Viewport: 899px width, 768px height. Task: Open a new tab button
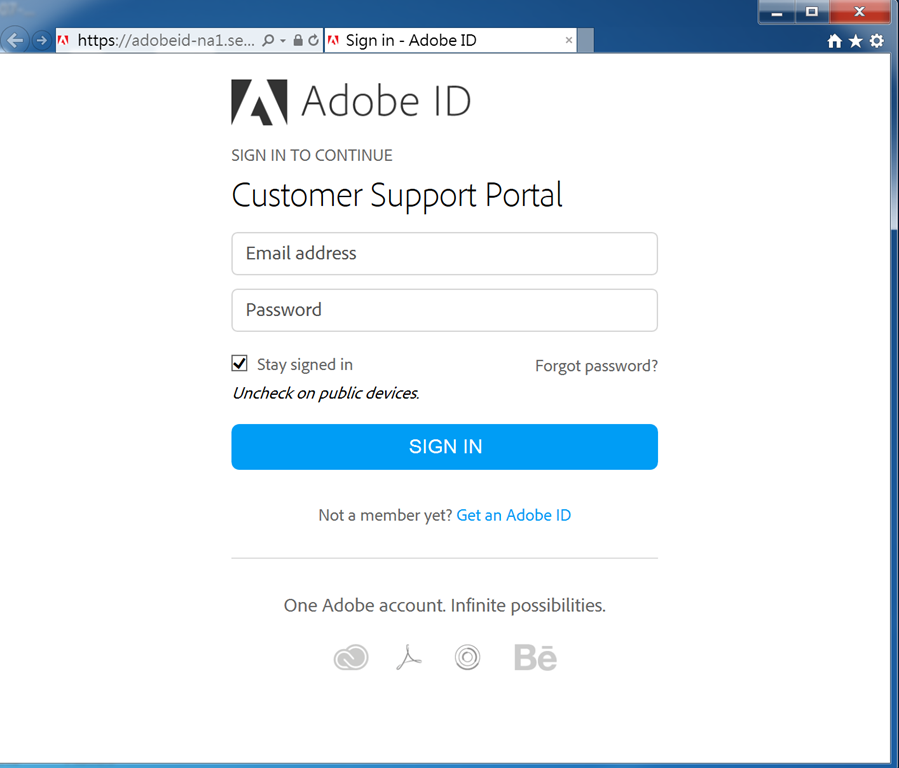[x=585, y=40]
